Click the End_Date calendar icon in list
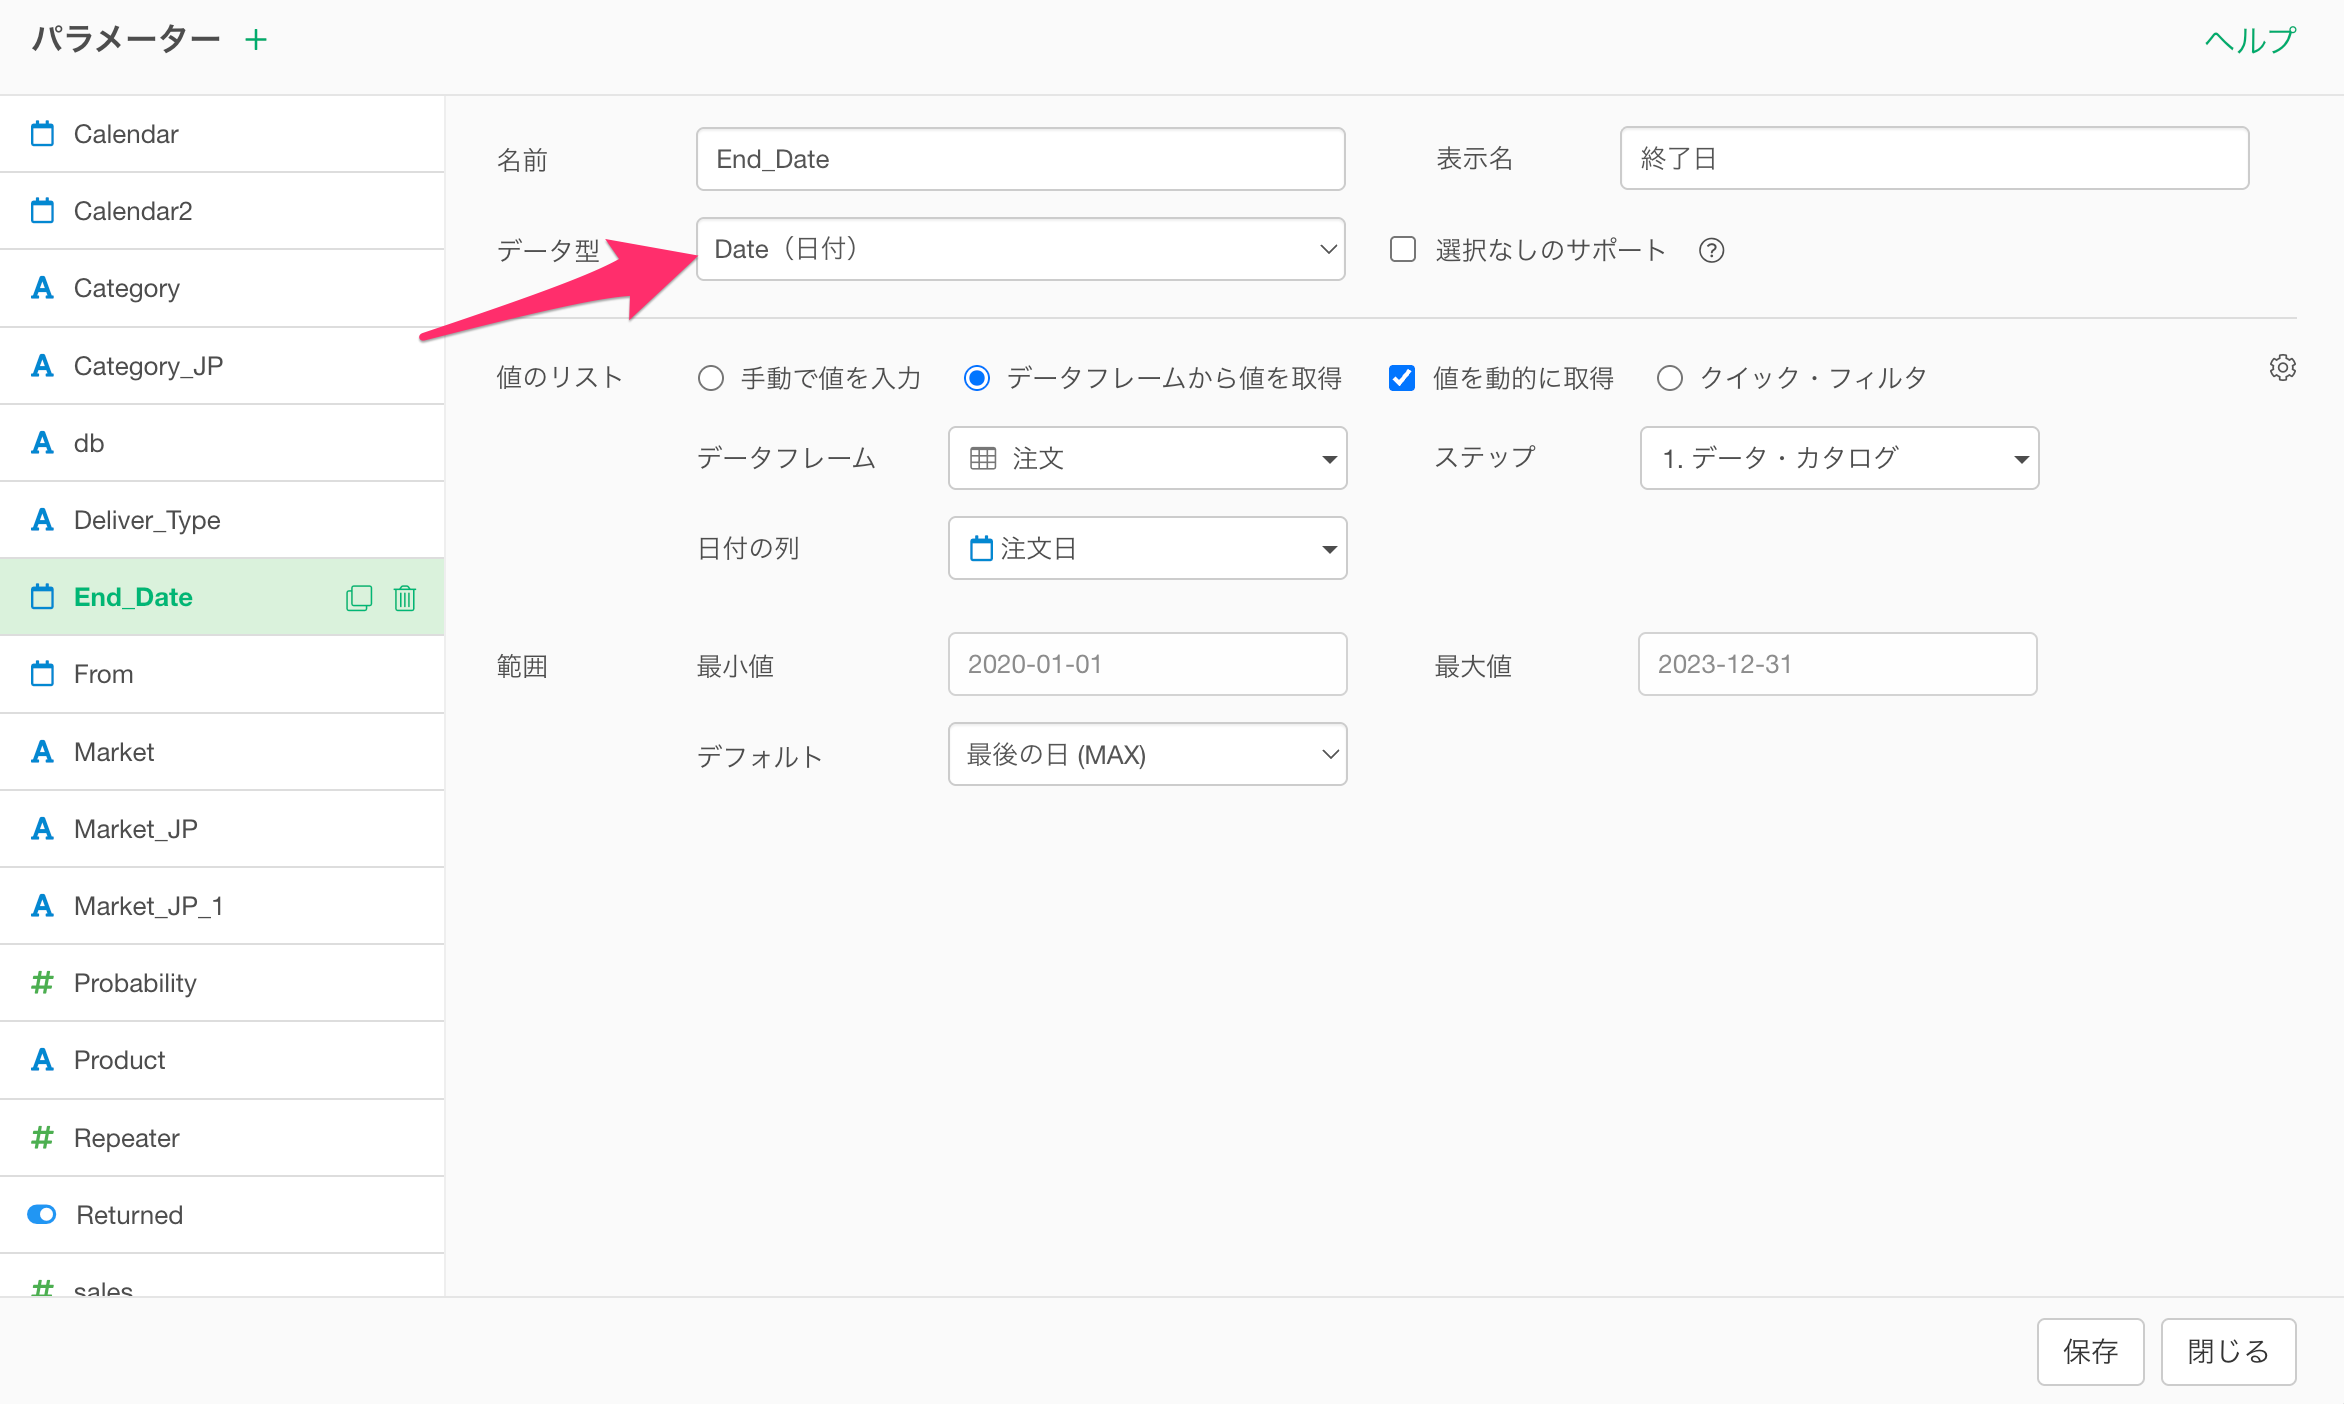Image resolution: width=2344 pixels, height=1404 pixels. point(42,597)
